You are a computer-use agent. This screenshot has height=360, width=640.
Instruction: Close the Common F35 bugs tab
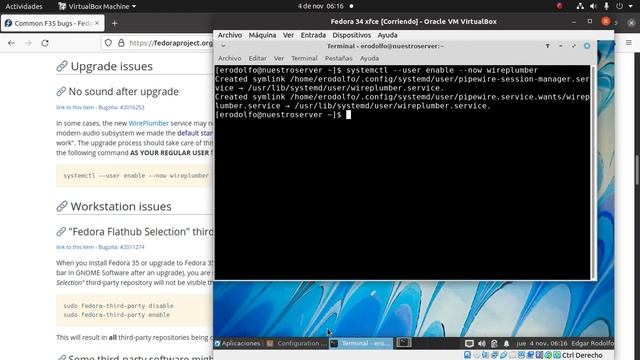tap(97, 23)
